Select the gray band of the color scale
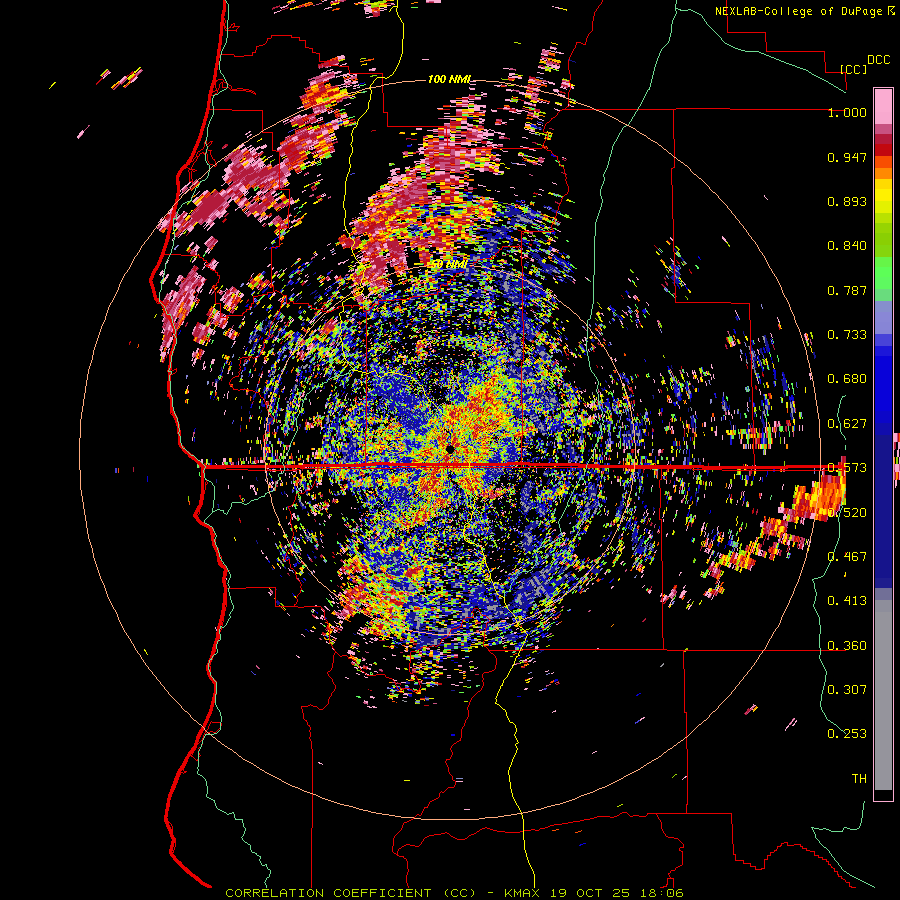 (883, 695)
